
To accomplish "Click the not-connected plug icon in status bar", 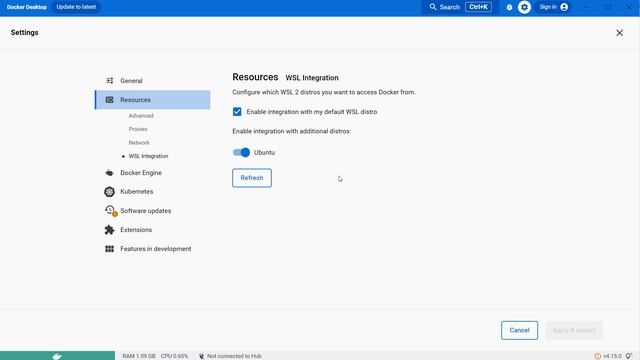I will click(x=201, y=356).
